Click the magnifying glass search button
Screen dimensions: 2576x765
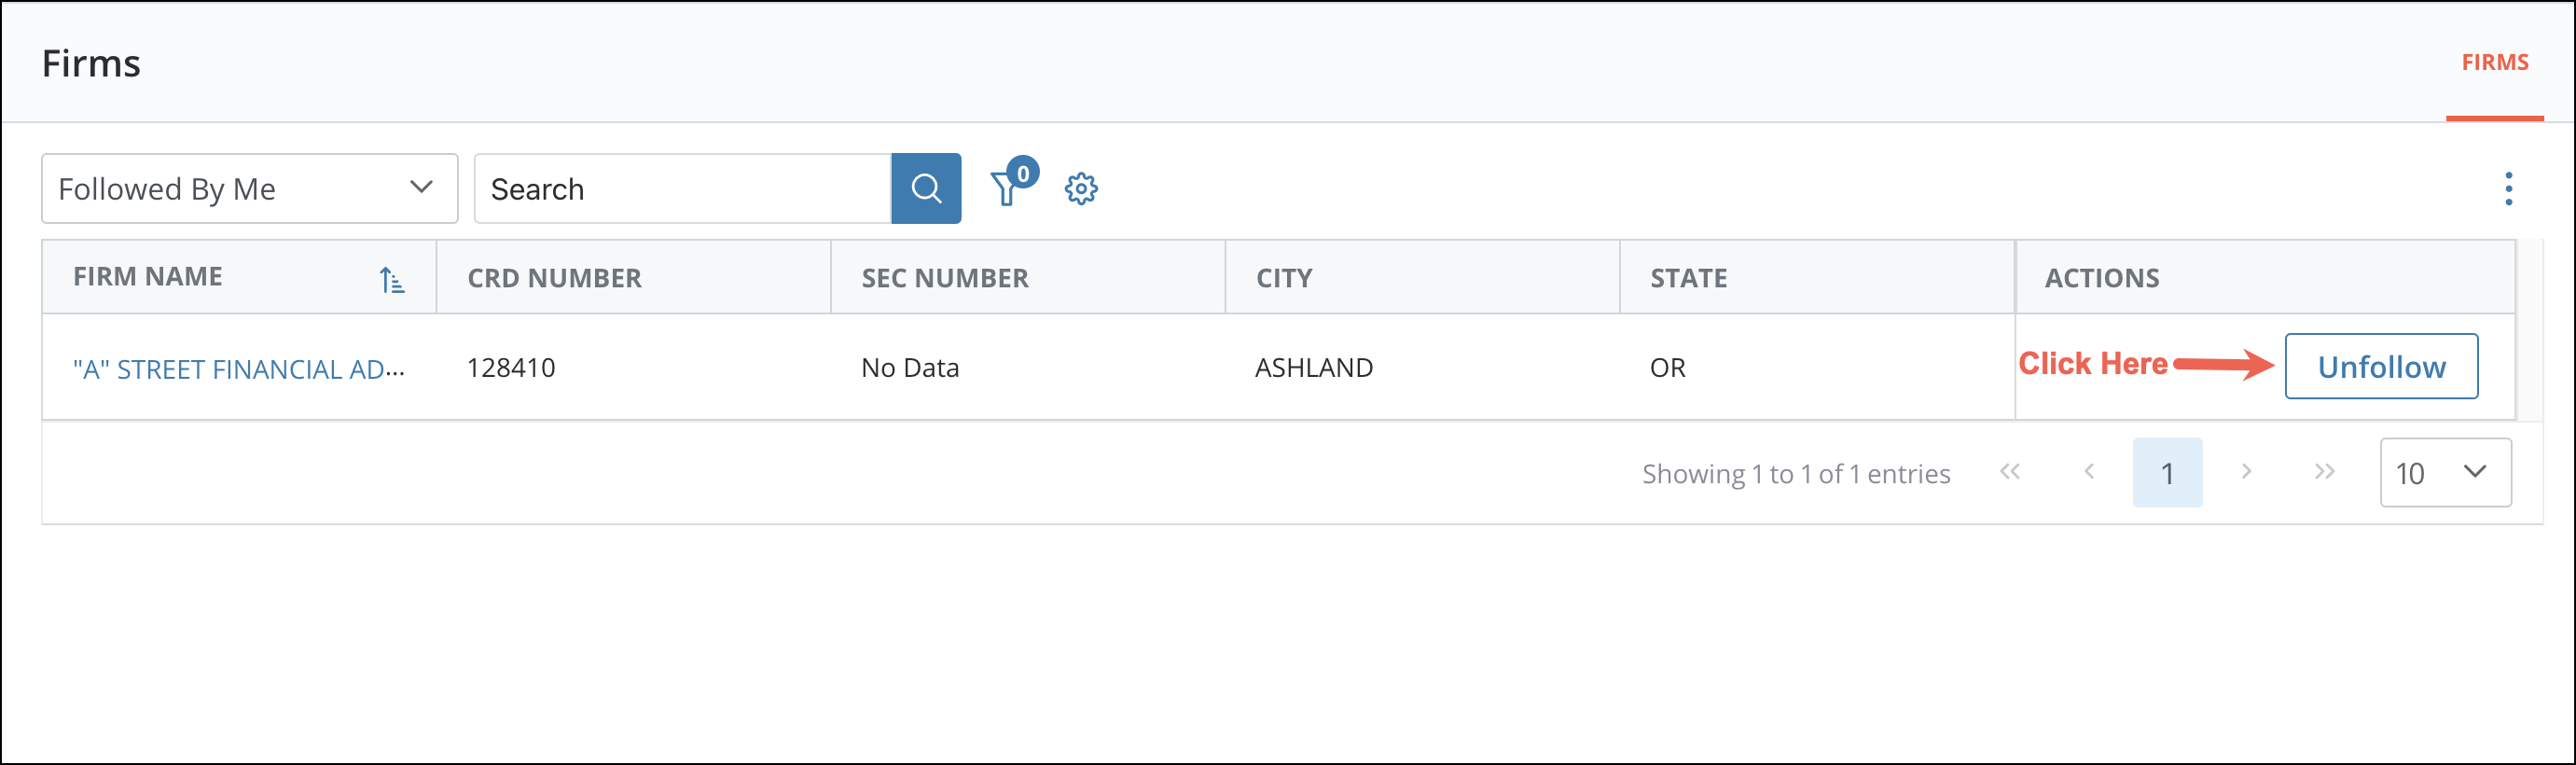925,188
